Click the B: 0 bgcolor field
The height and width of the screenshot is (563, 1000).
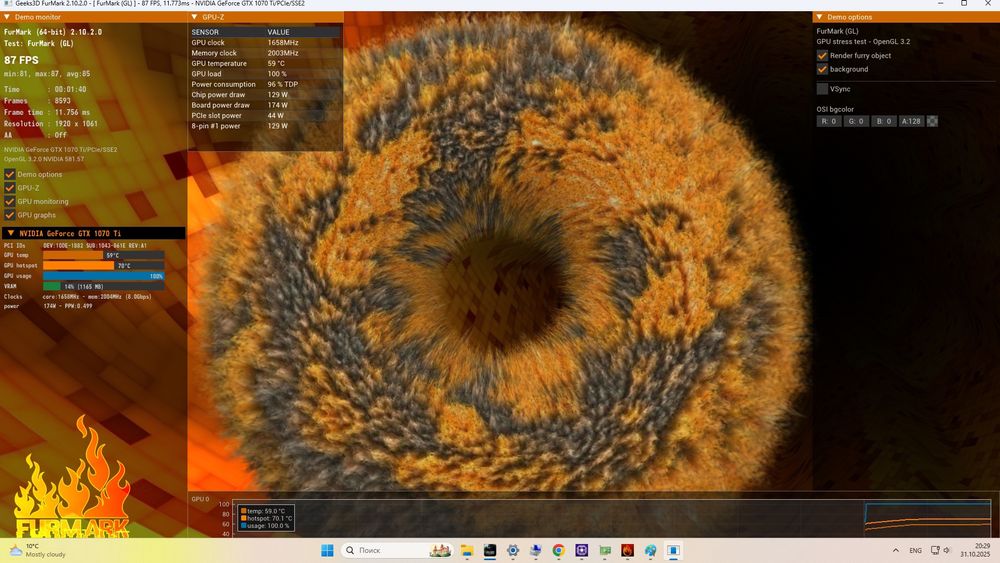point(883,121)
